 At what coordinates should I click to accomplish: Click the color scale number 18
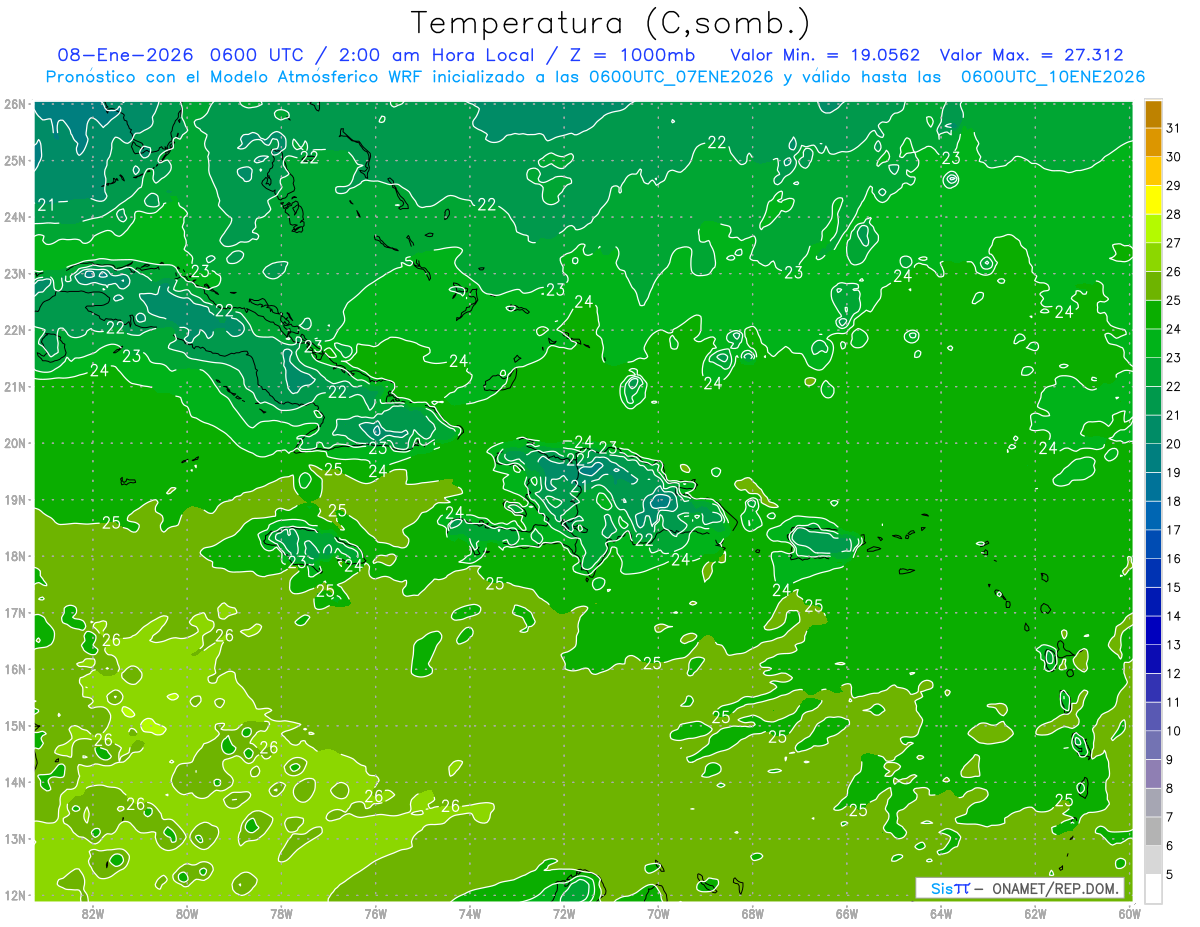1174,502
